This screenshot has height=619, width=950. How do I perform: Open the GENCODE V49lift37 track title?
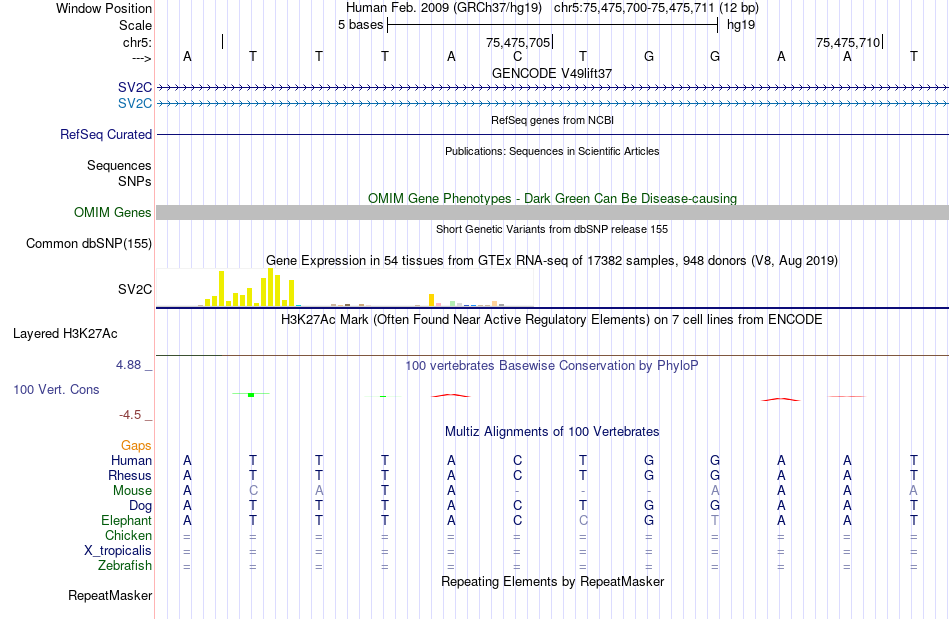(552, 73)
